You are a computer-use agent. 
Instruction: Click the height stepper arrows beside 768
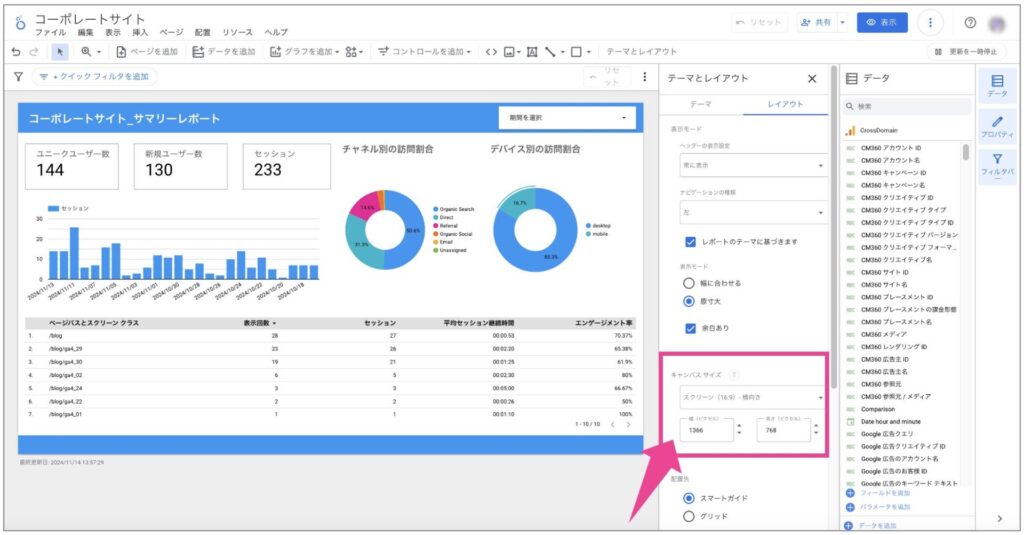point(816,430)
